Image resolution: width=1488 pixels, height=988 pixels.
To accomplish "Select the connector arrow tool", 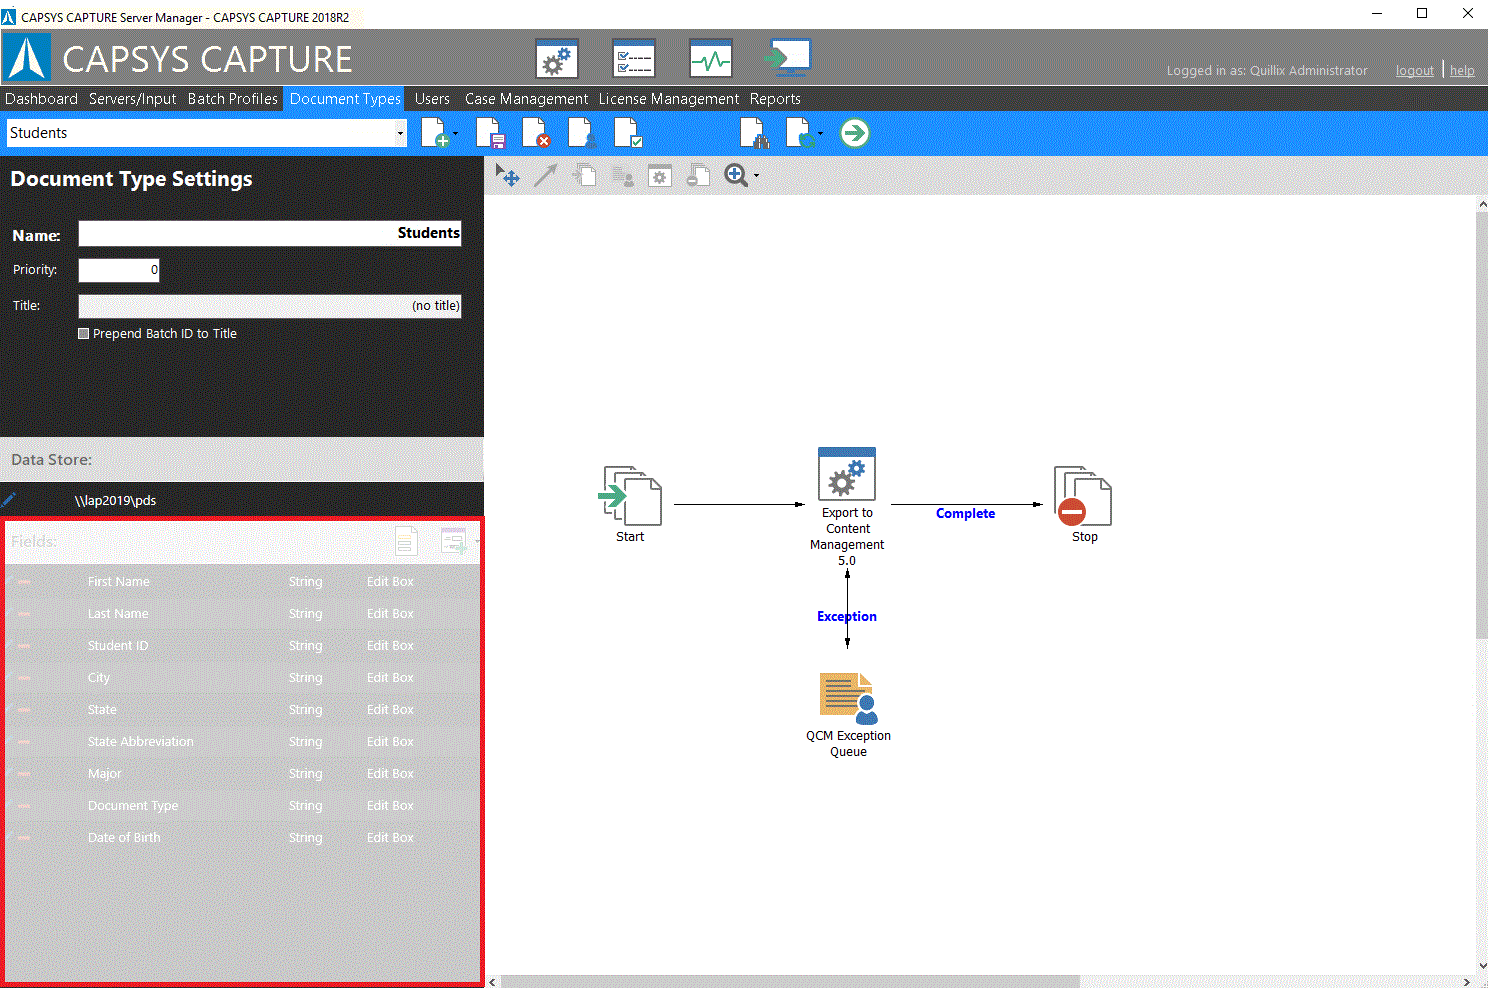I will 545,176.
